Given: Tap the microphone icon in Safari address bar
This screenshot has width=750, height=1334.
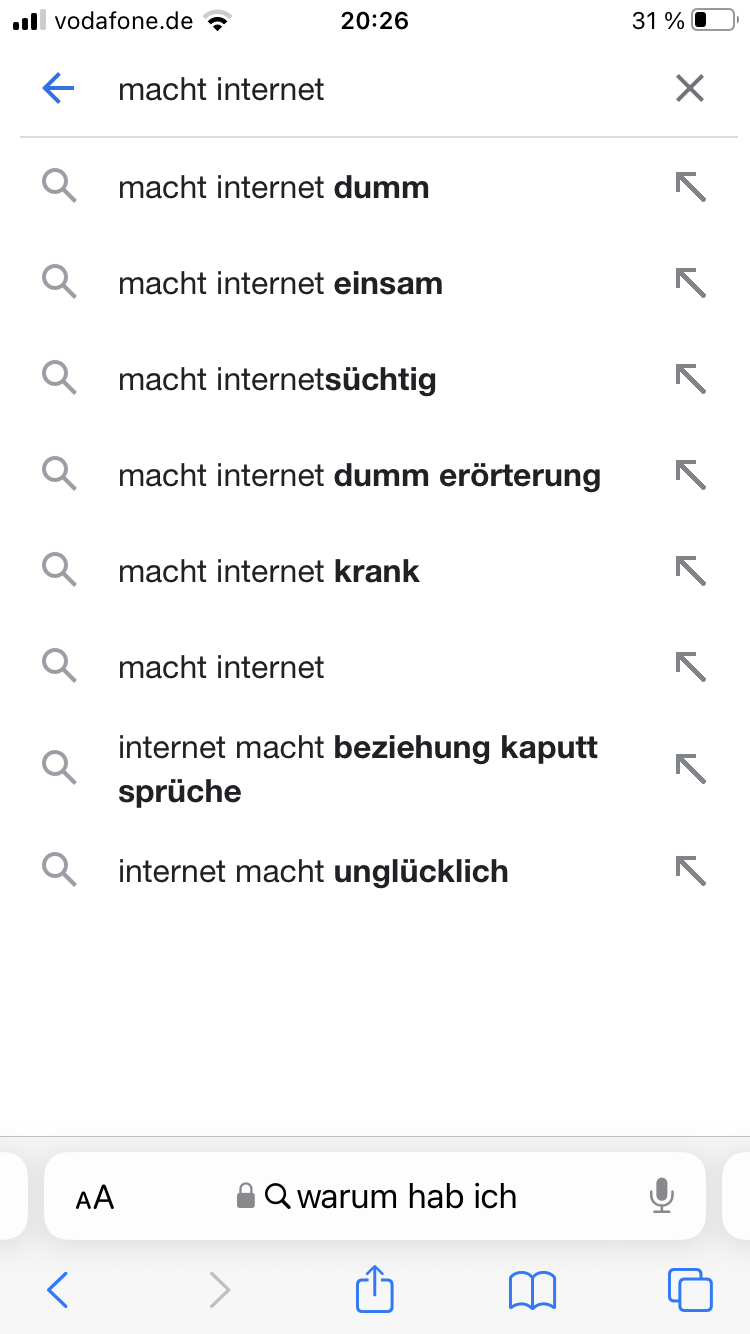Looking at the screenshot, I should click(x=661, y=1196).
